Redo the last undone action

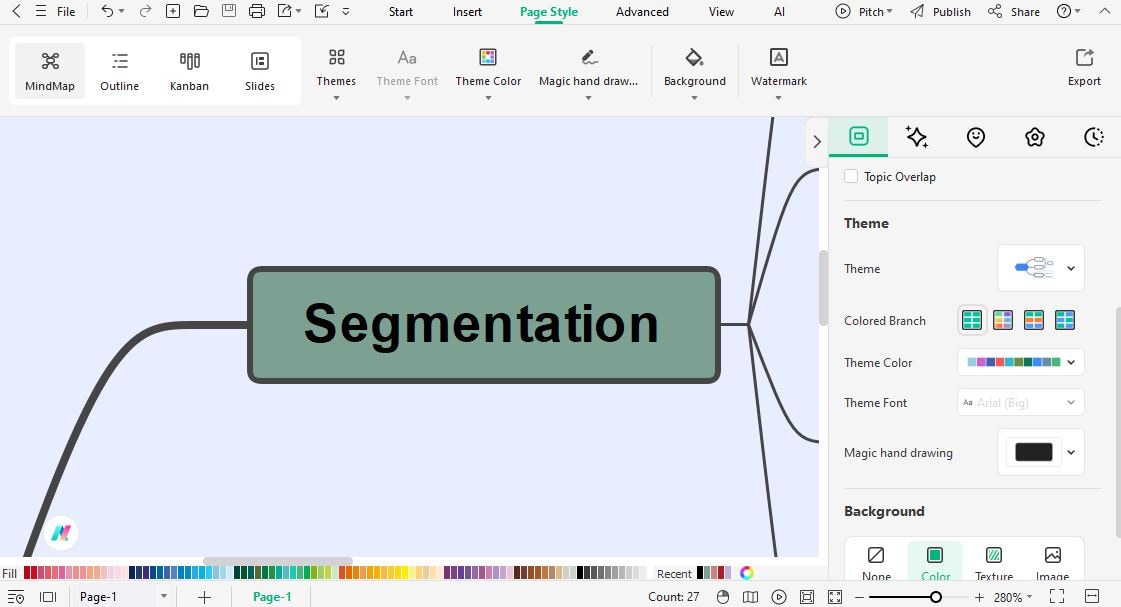coord(145,11)
